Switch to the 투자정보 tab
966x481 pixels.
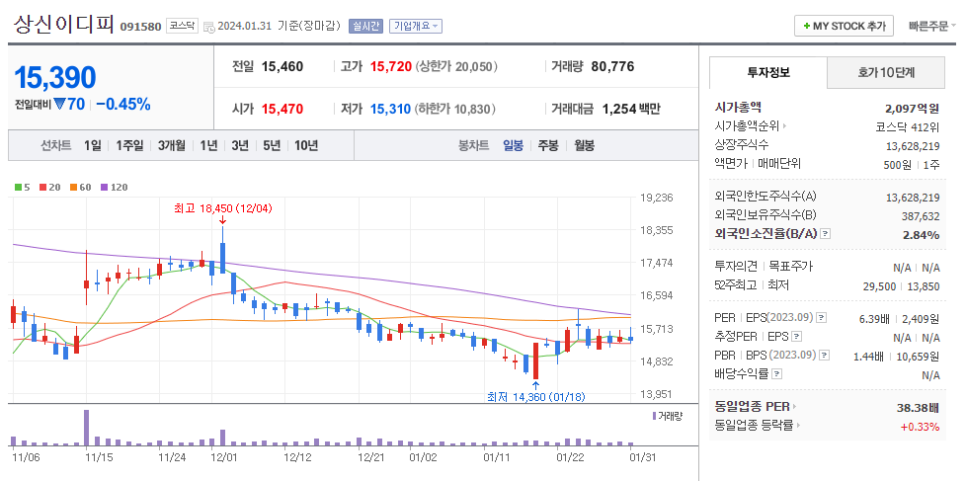768,73
